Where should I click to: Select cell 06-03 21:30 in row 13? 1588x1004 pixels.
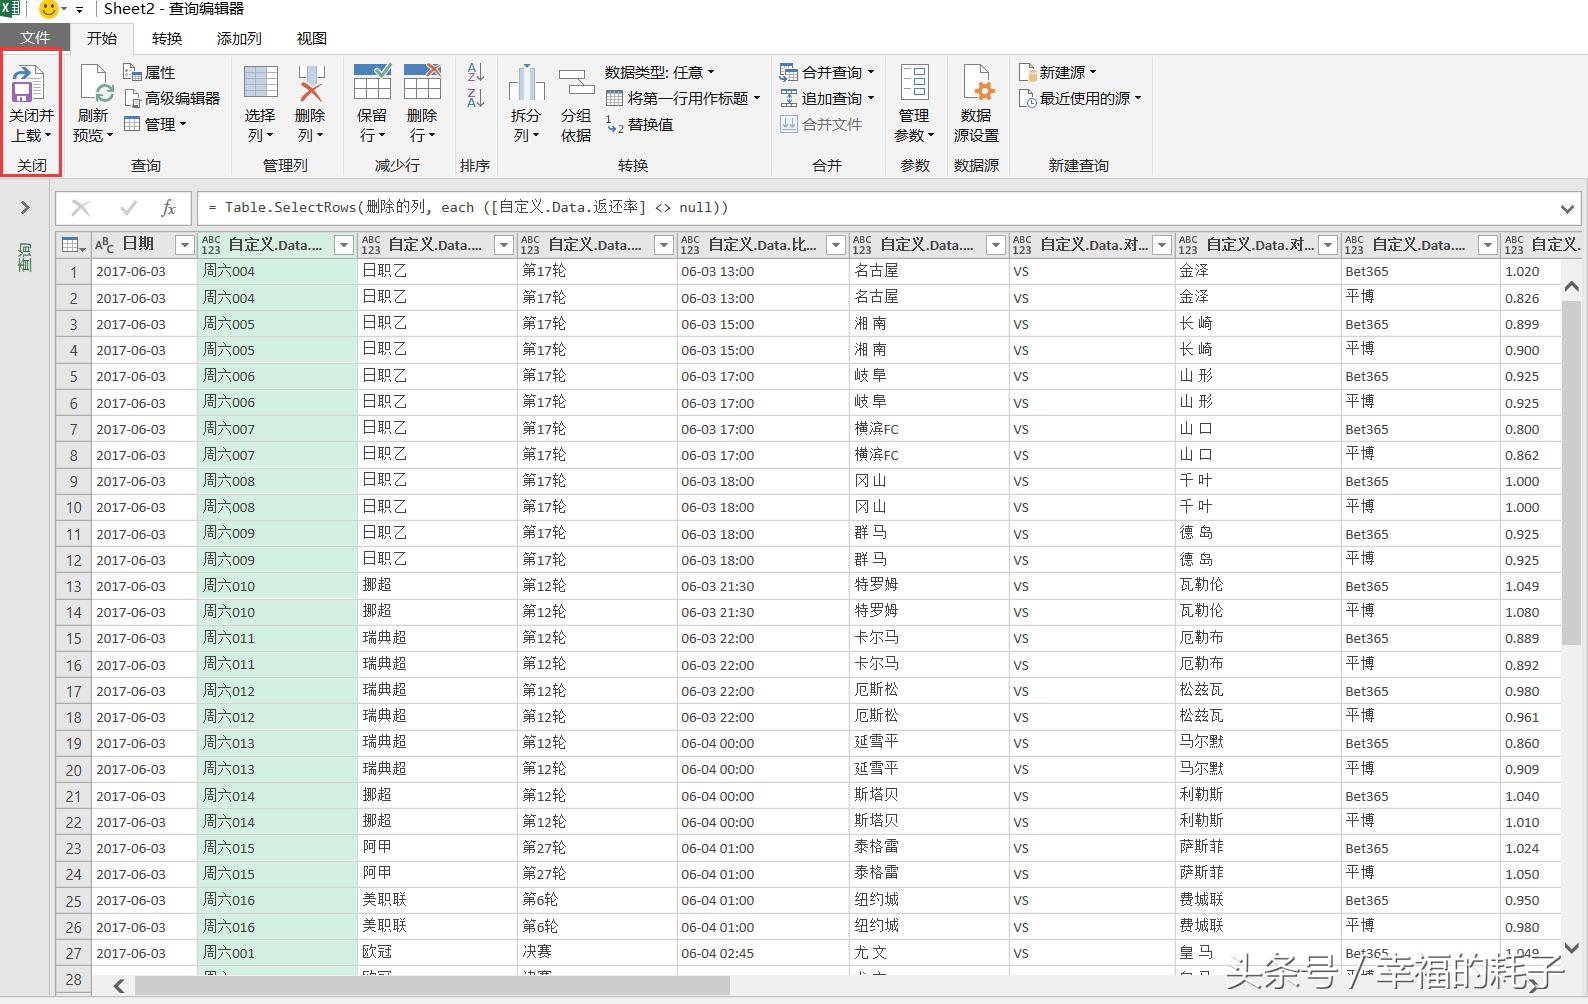(763, 586)
